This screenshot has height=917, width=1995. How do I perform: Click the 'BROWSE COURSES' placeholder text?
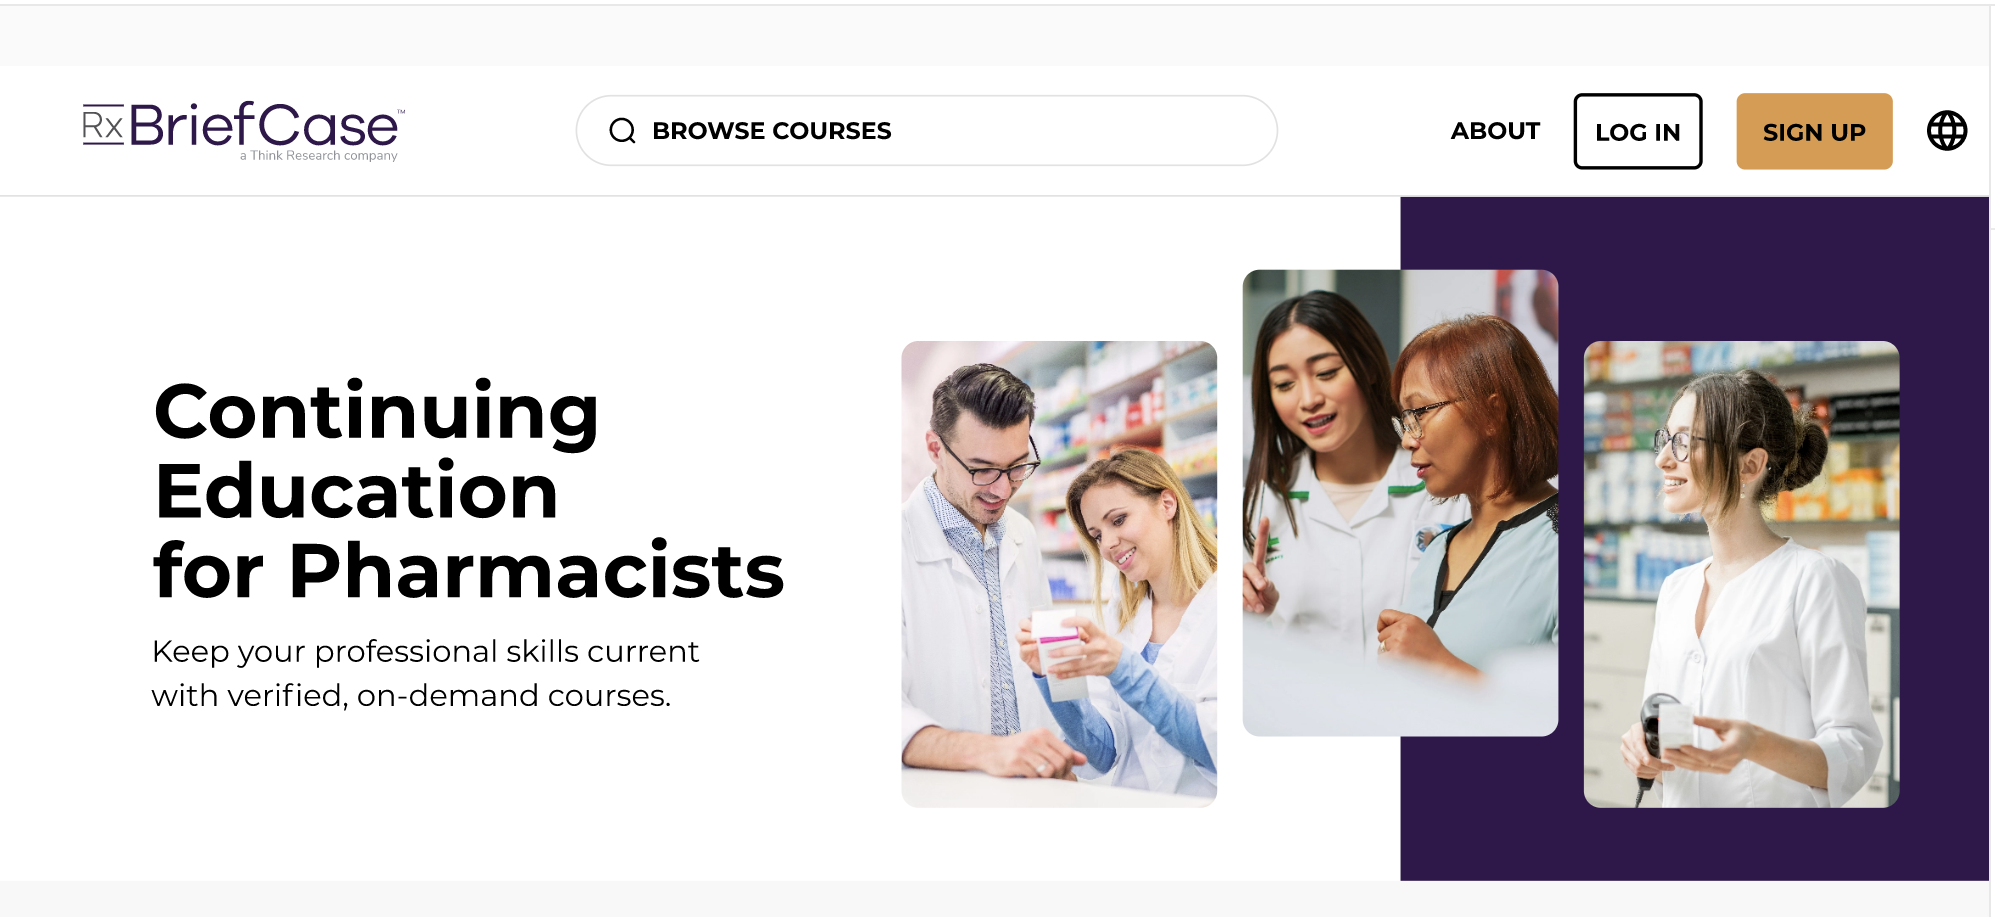click(x=771, y=131)
